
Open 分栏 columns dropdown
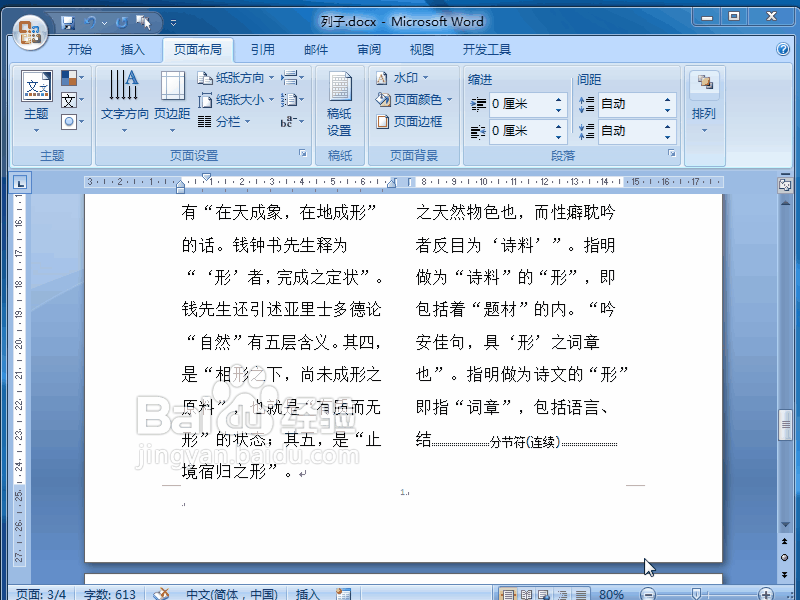pos(224,122)
